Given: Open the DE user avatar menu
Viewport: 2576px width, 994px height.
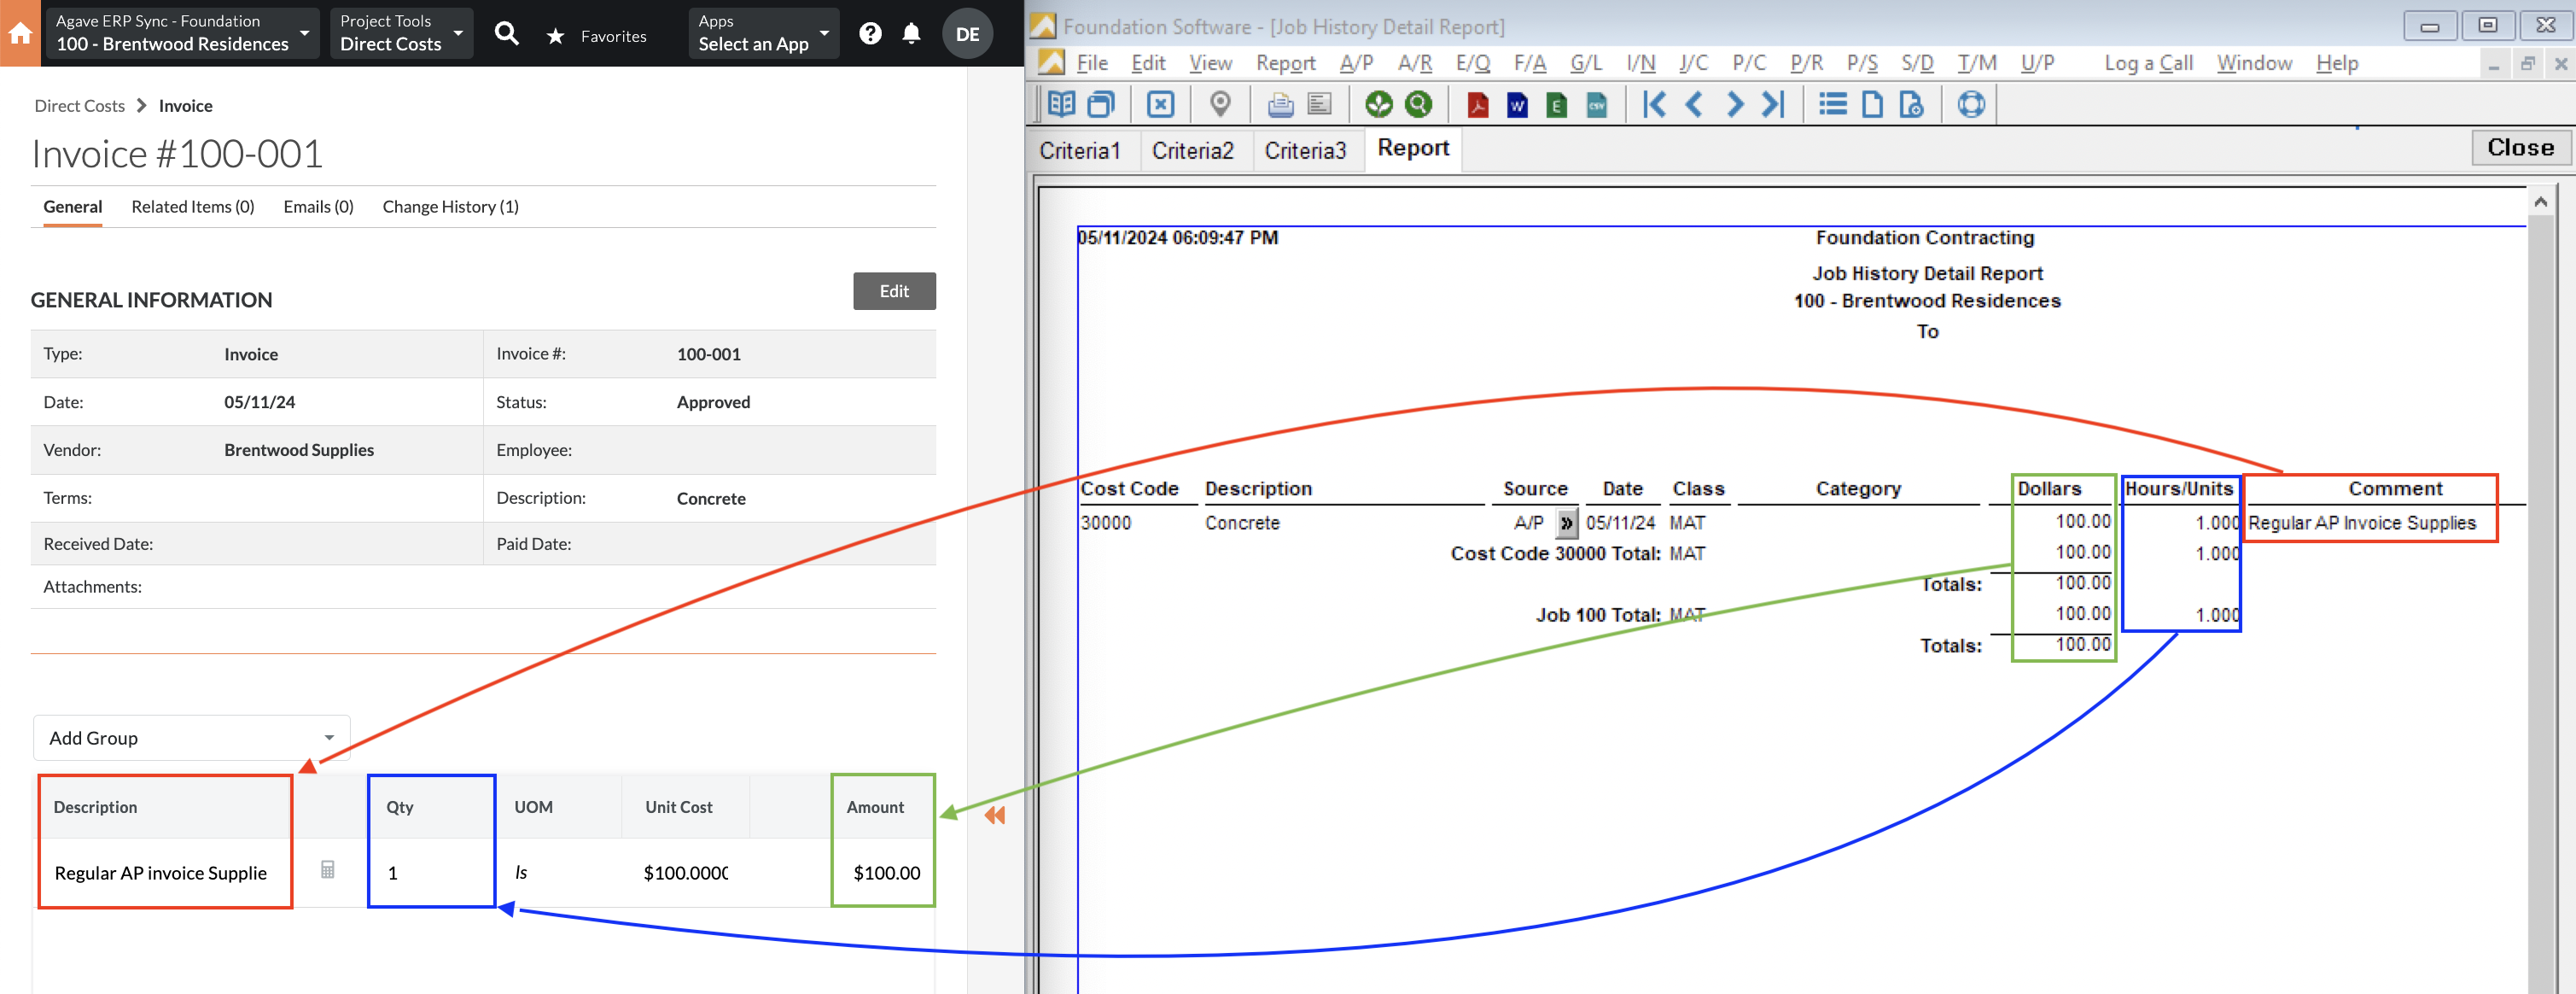Looking at the screenshot, I should [967, 34].
